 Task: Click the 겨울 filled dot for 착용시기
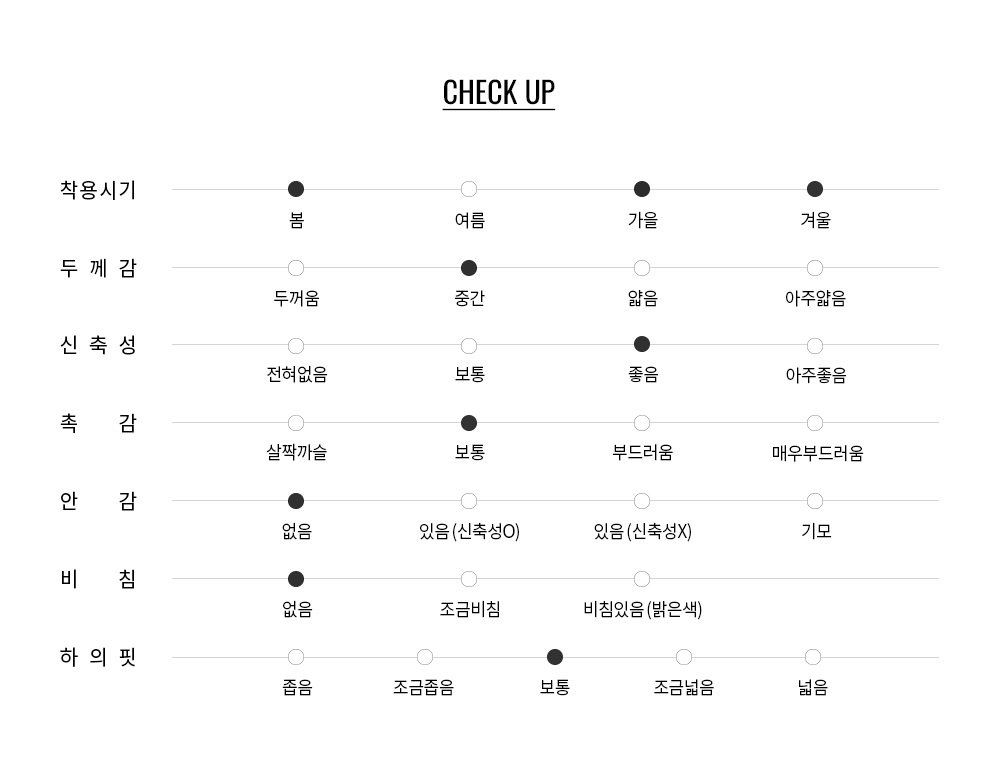coord(815,189)
